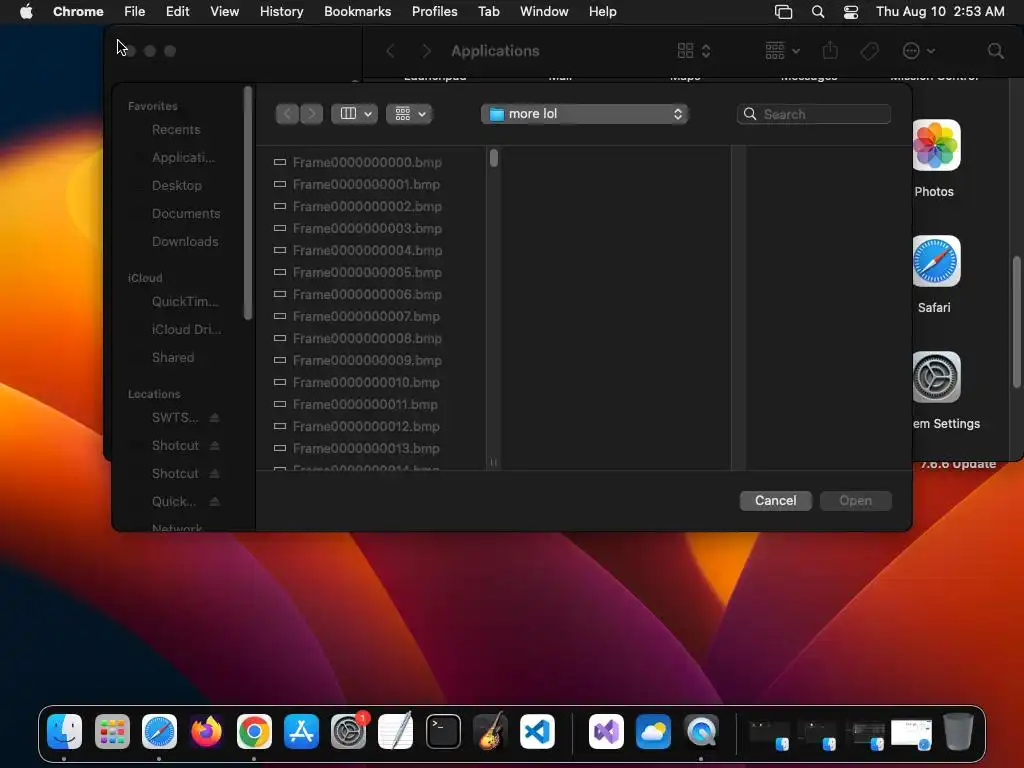Open the 'more lol' folder location popup

click(x=584, y=114)
